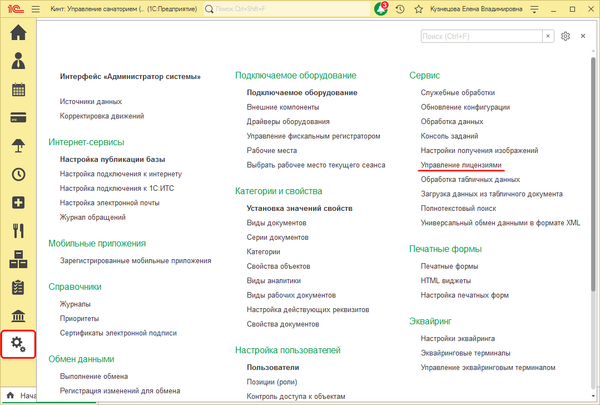
Task: Open Настройка публикации базы
Action: coord(112,159)
